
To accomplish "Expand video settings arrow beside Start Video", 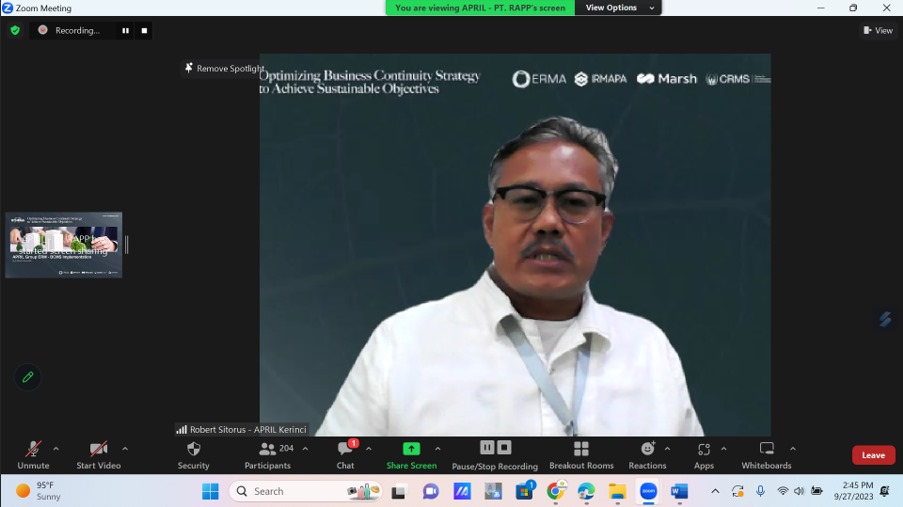I will pyautogui.click(x=125, y=449).
